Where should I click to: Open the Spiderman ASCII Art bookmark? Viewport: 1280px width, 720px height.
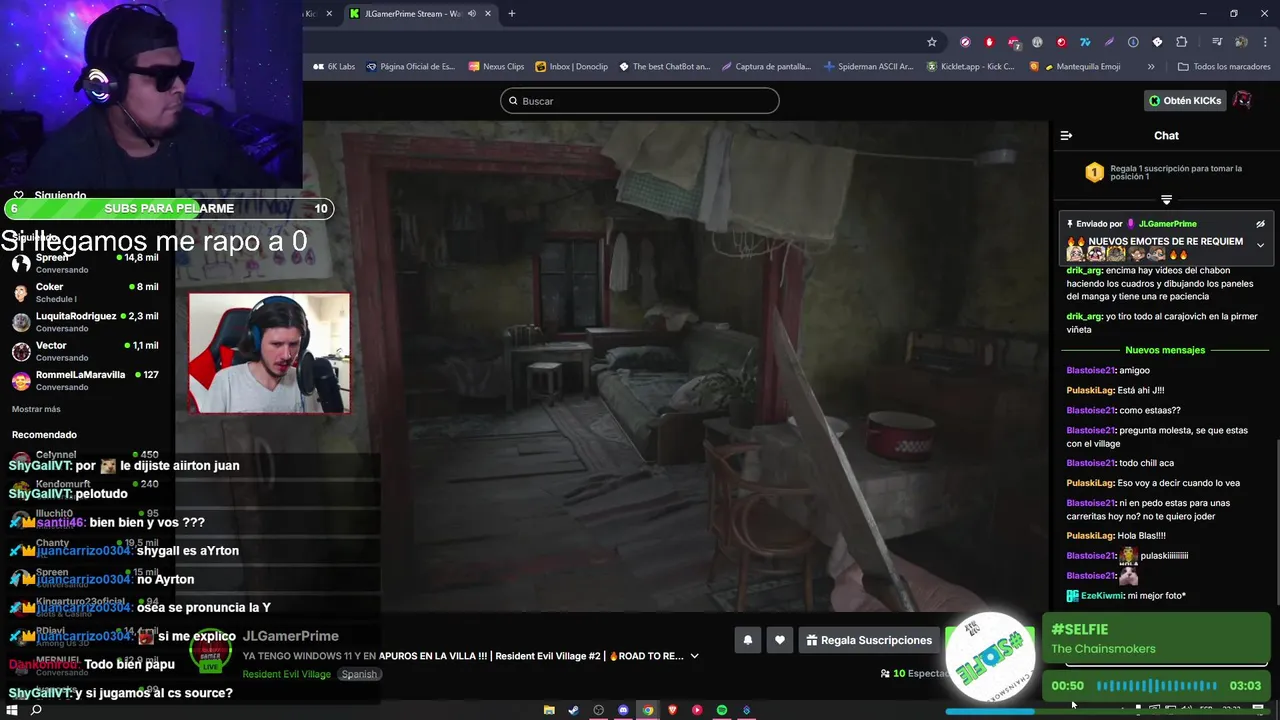pos(869,67)
